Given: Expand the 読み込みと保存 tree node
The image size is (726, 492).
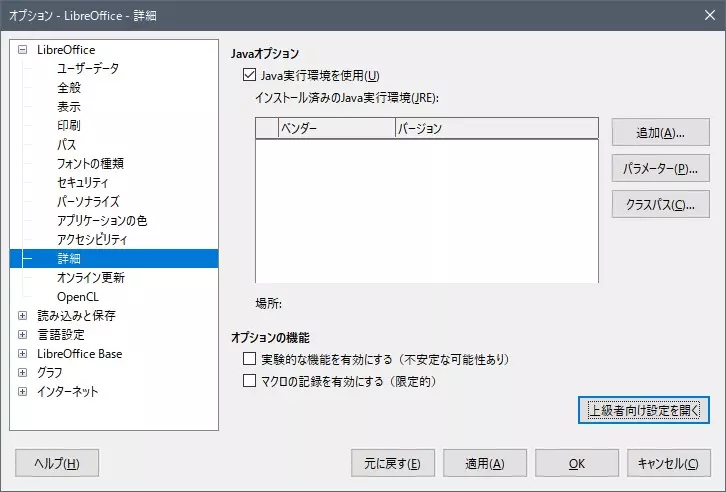Looking at the screenshot, I should [23, 315].
